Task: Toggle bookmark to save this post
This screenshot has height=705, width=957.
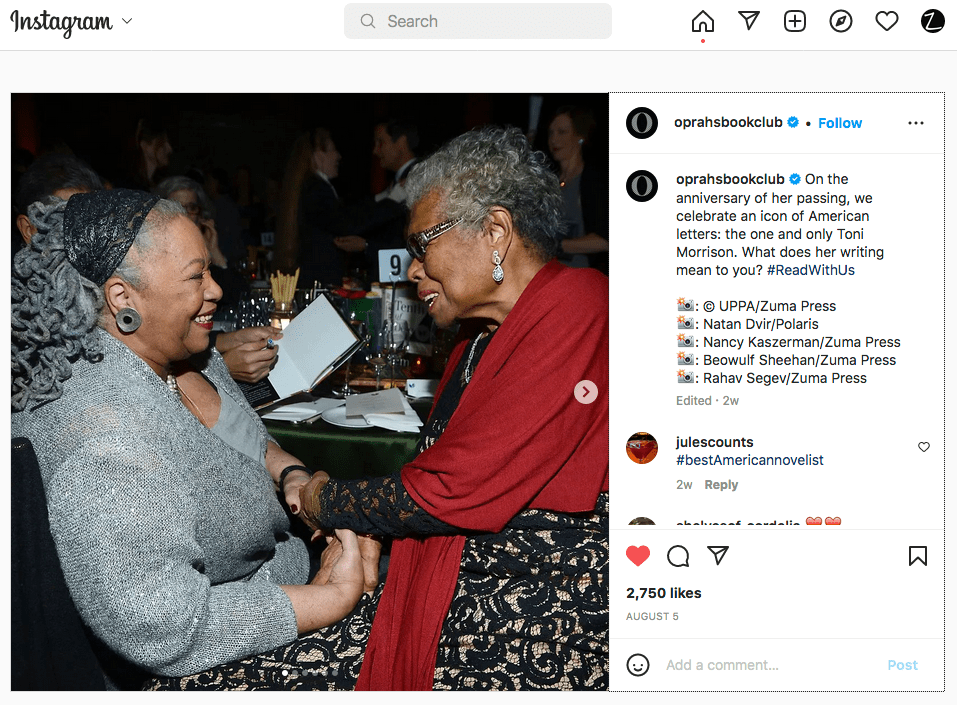Action: click(x=917, y=555)
